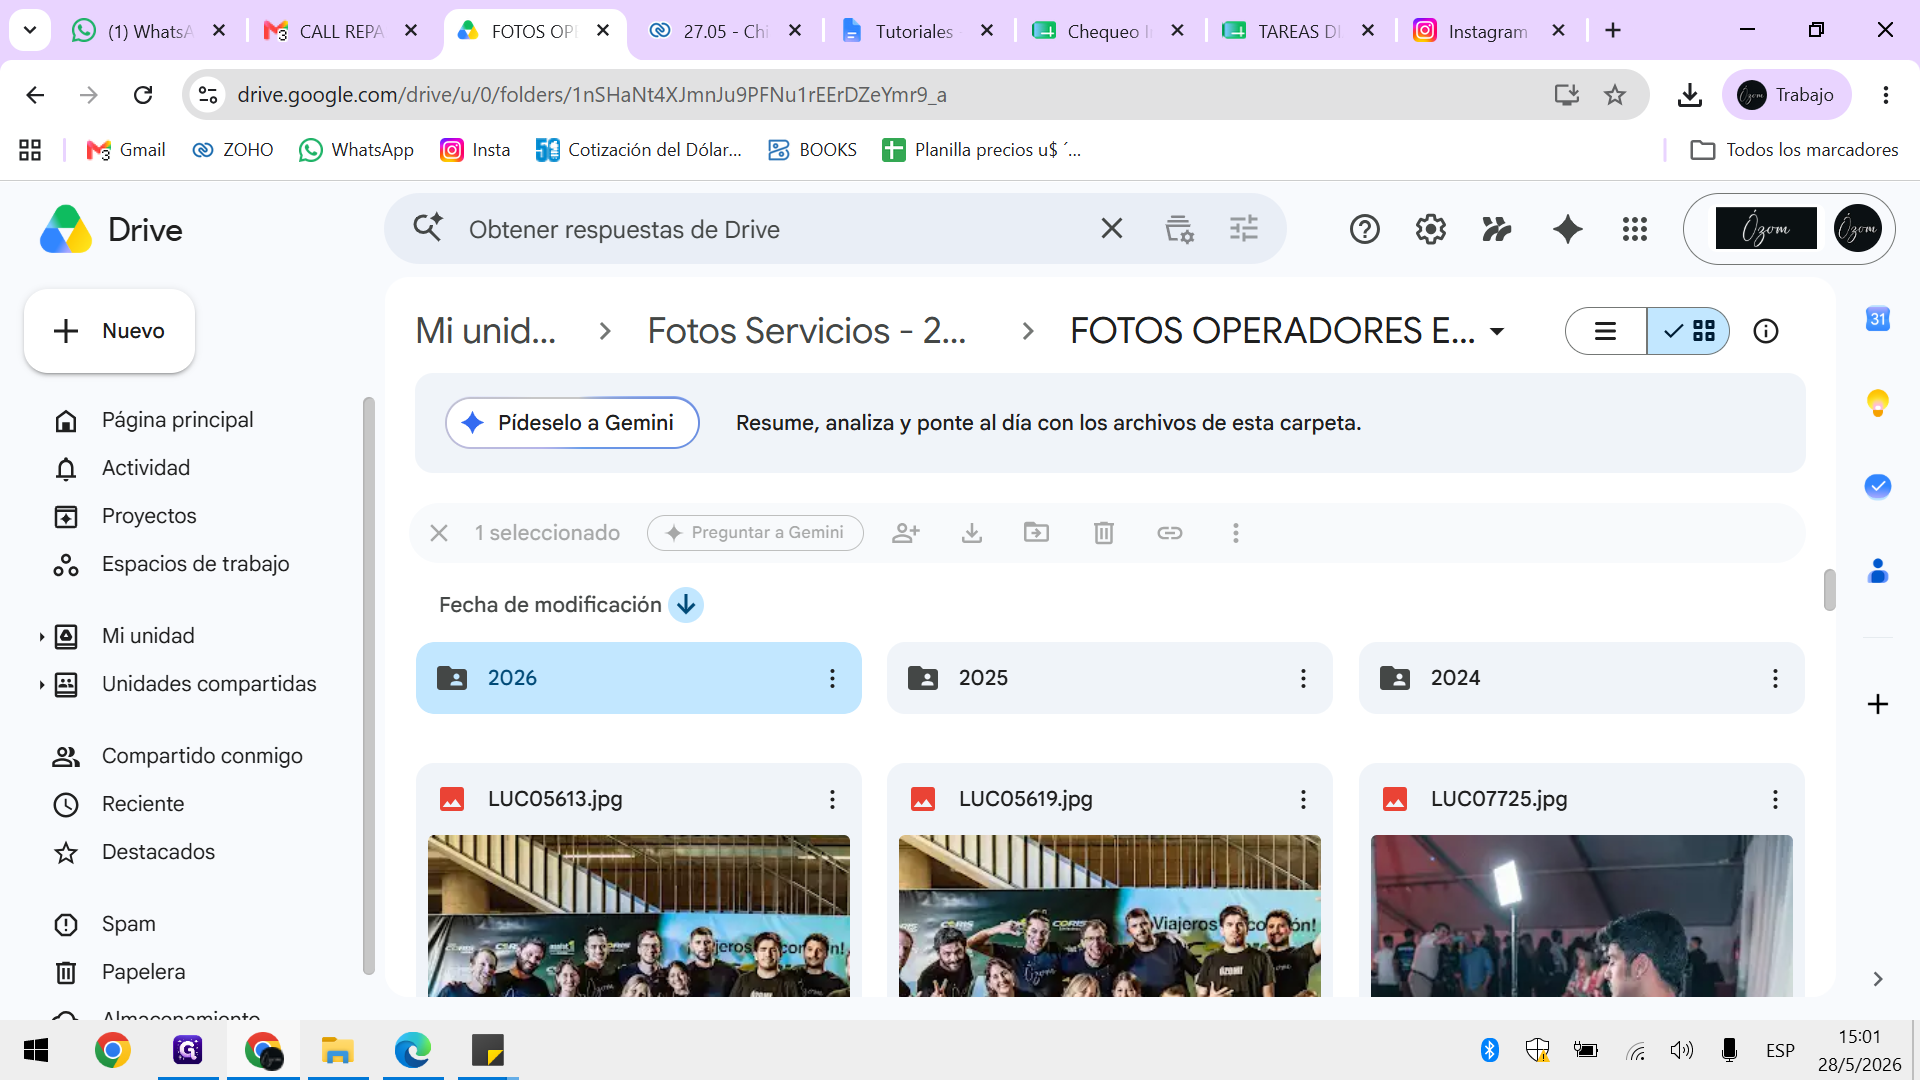Deselect the 1 selected item
1920x1080 pixels.
(438, 533)
